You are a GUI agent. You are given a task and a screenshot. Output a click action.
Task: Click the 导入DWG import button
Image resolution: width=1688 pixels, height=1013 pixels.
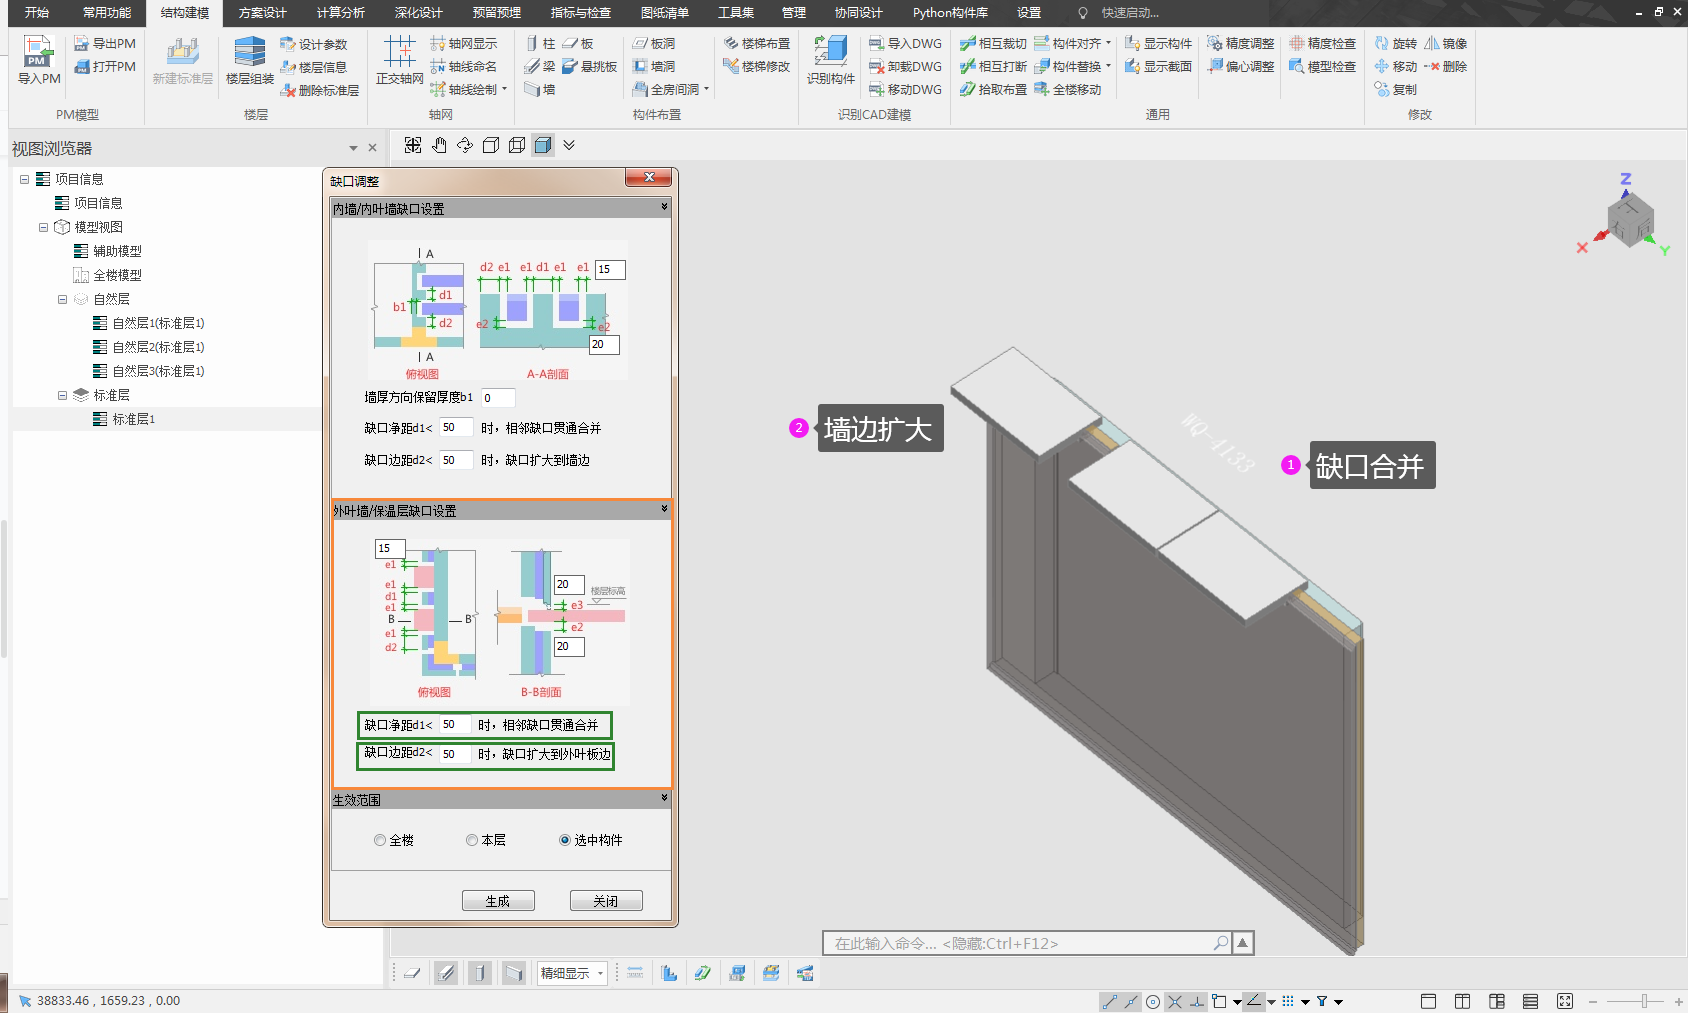[x=905, y=44]
